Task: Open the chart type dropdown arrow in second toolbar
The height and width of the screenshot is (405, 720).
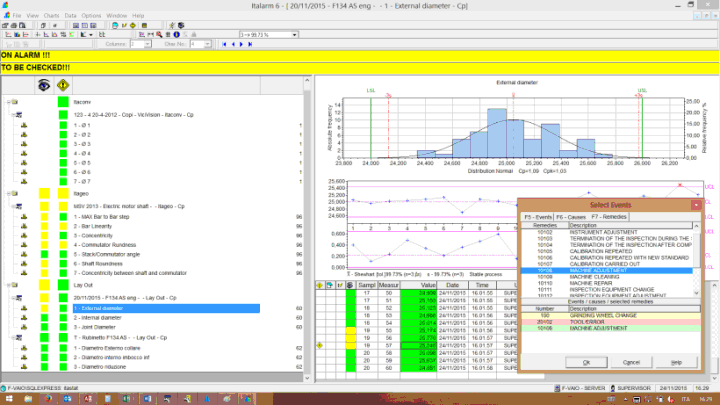Action: (x=91, y=34)
